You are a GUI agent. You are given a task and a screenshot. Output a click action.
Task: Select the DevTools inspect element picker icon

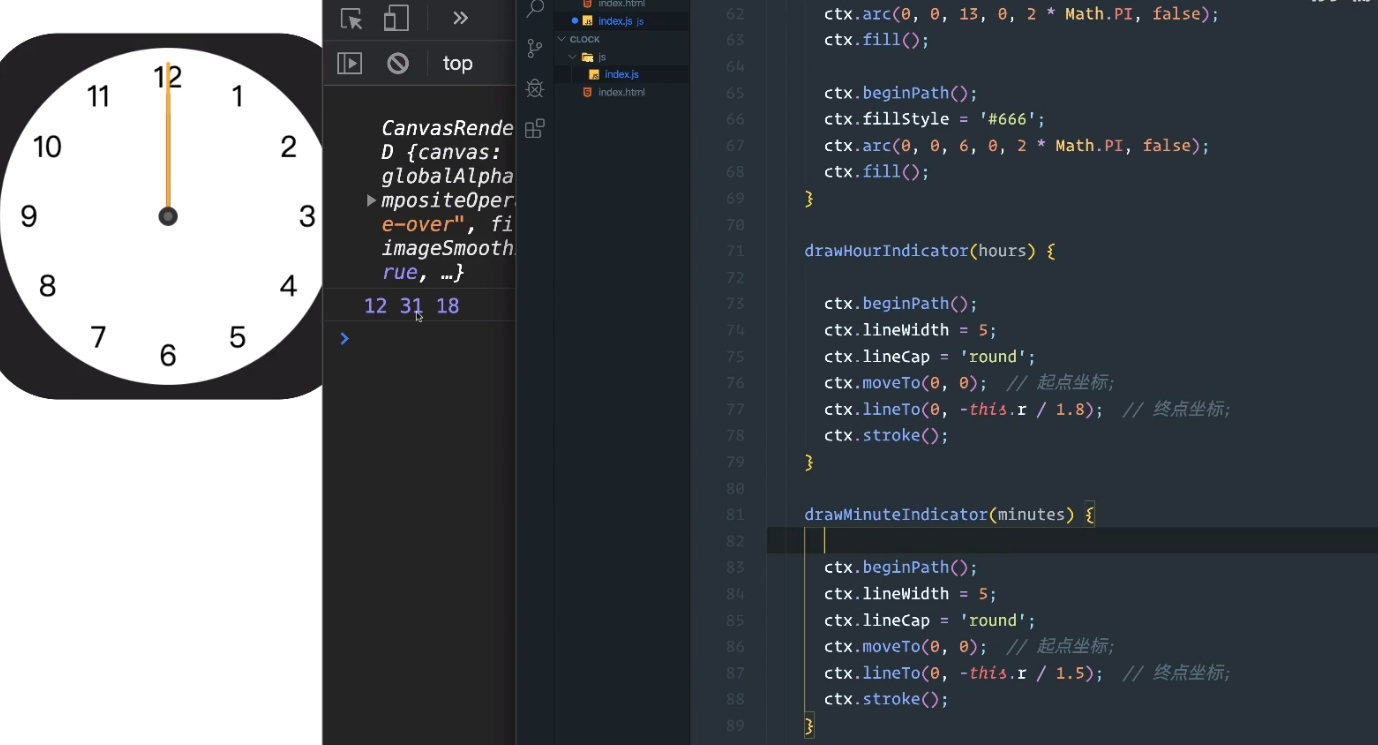click(x=351, y=18)
